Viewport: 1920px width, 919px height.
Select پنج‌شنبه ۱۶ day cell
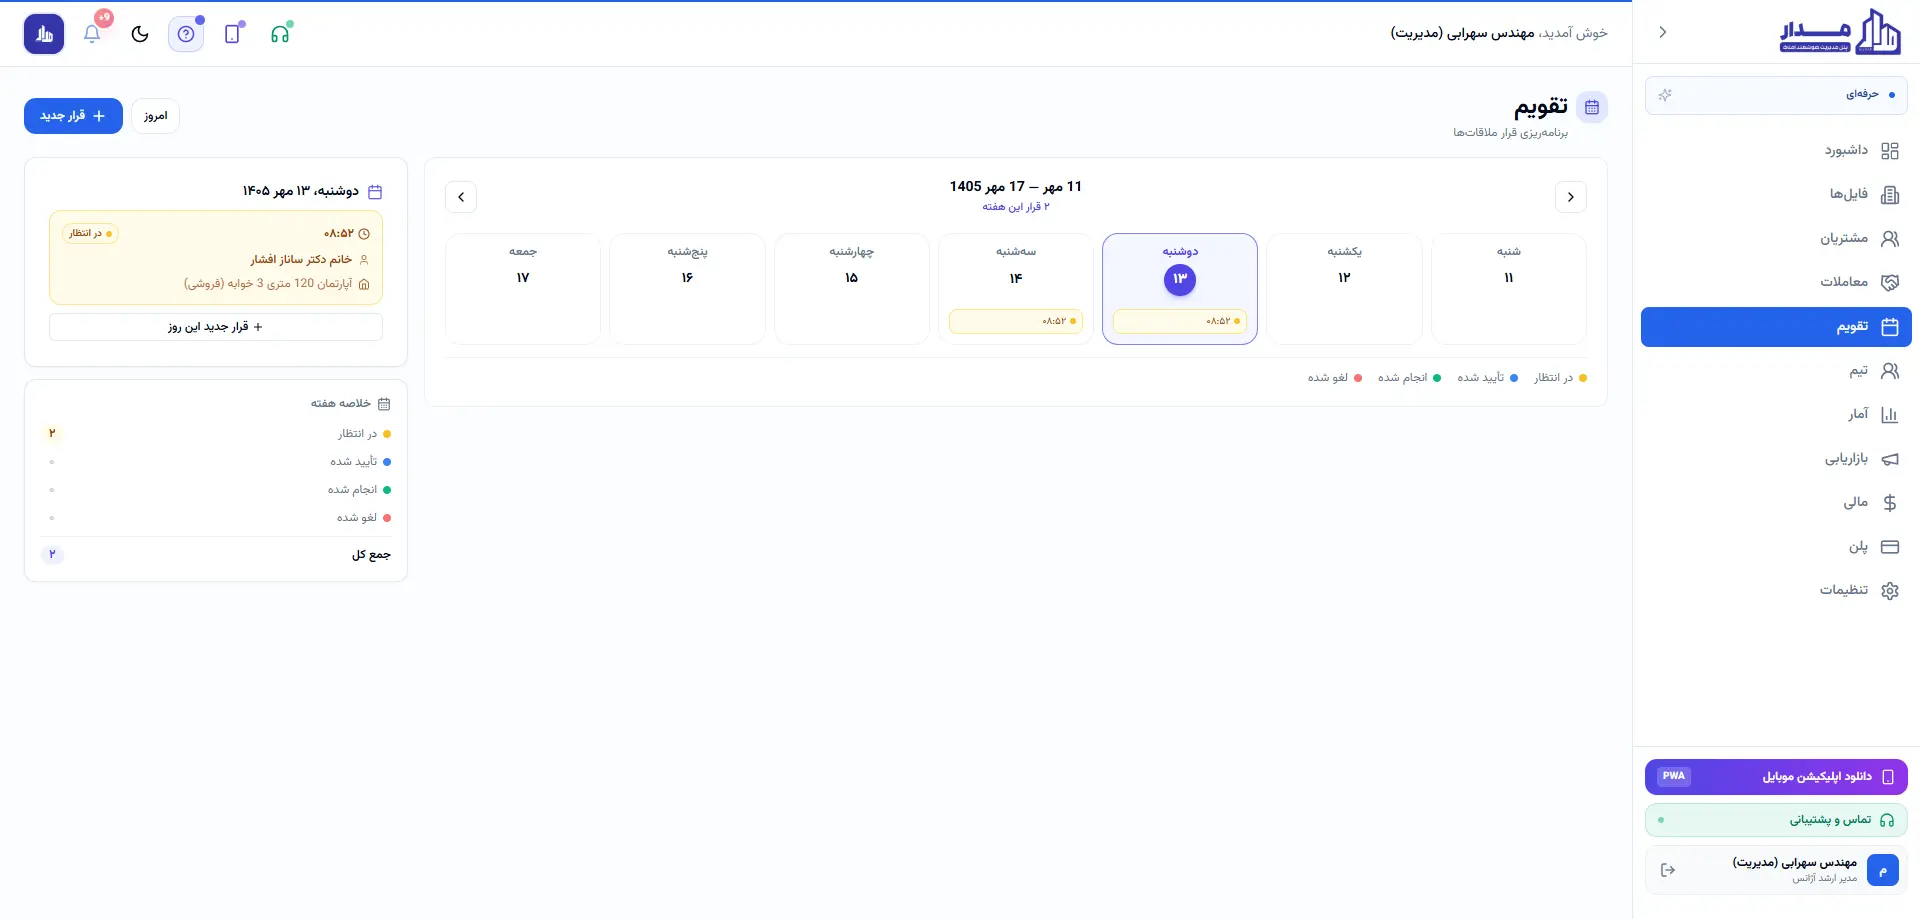tap(687, 289)
